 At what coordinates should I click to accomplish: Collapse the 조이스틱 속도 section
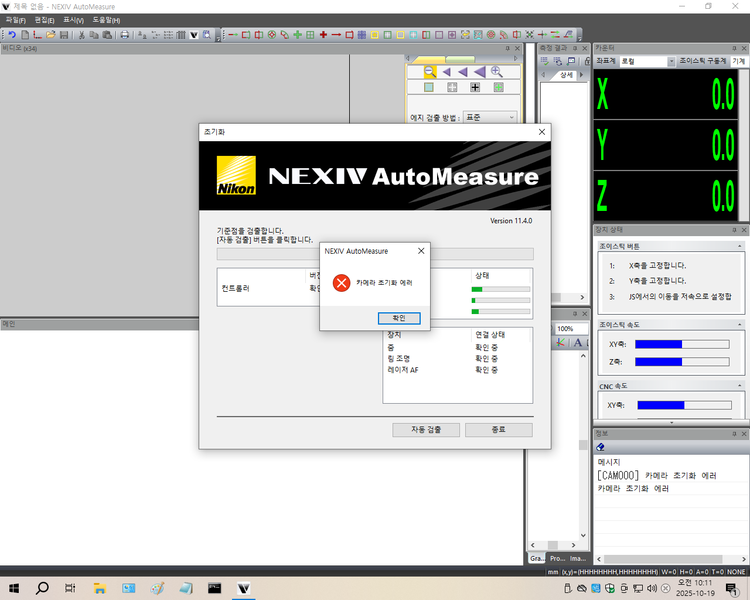(x=739, y=325)
